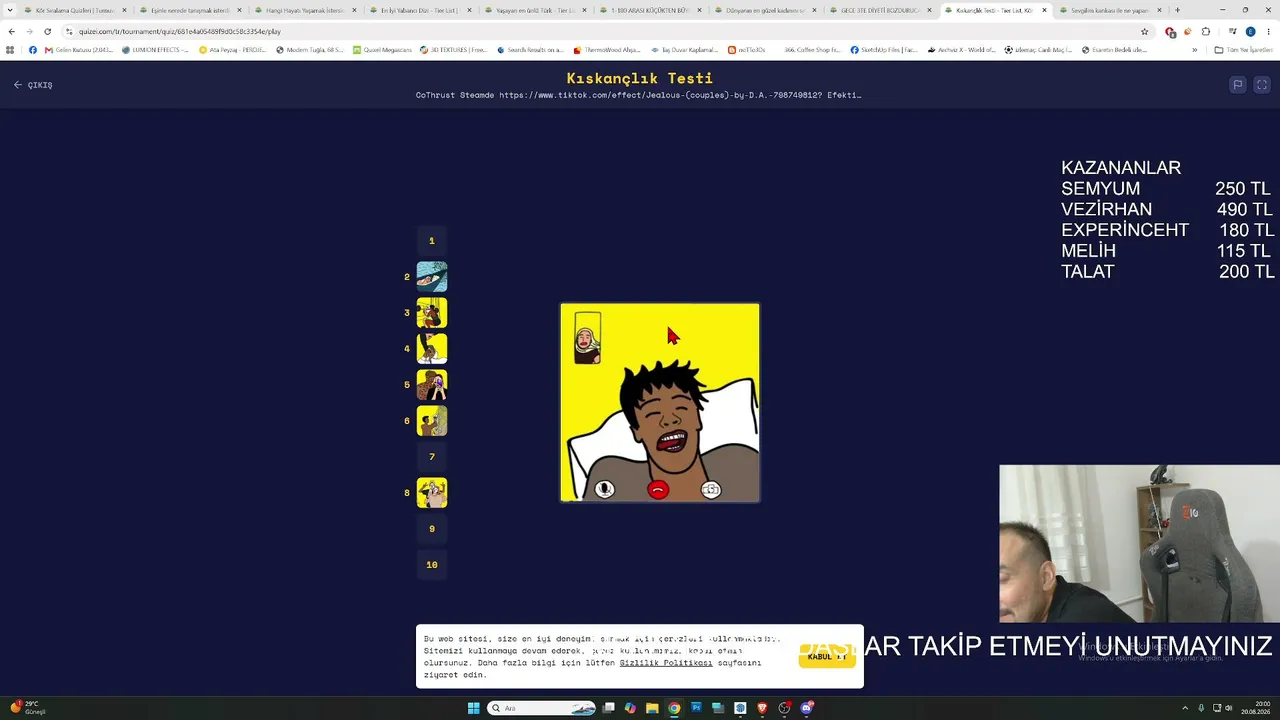Open the browser profile avatar
Screen dimensions: 1280x720
click(1250, 31)
